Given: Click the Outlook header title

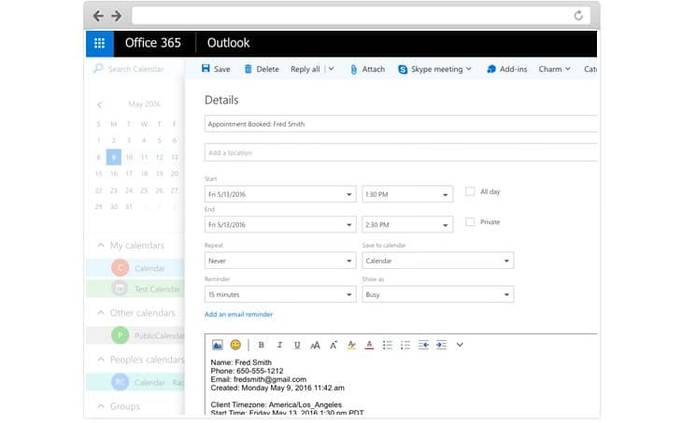Looking at the screenshot, I should [228, 43].
